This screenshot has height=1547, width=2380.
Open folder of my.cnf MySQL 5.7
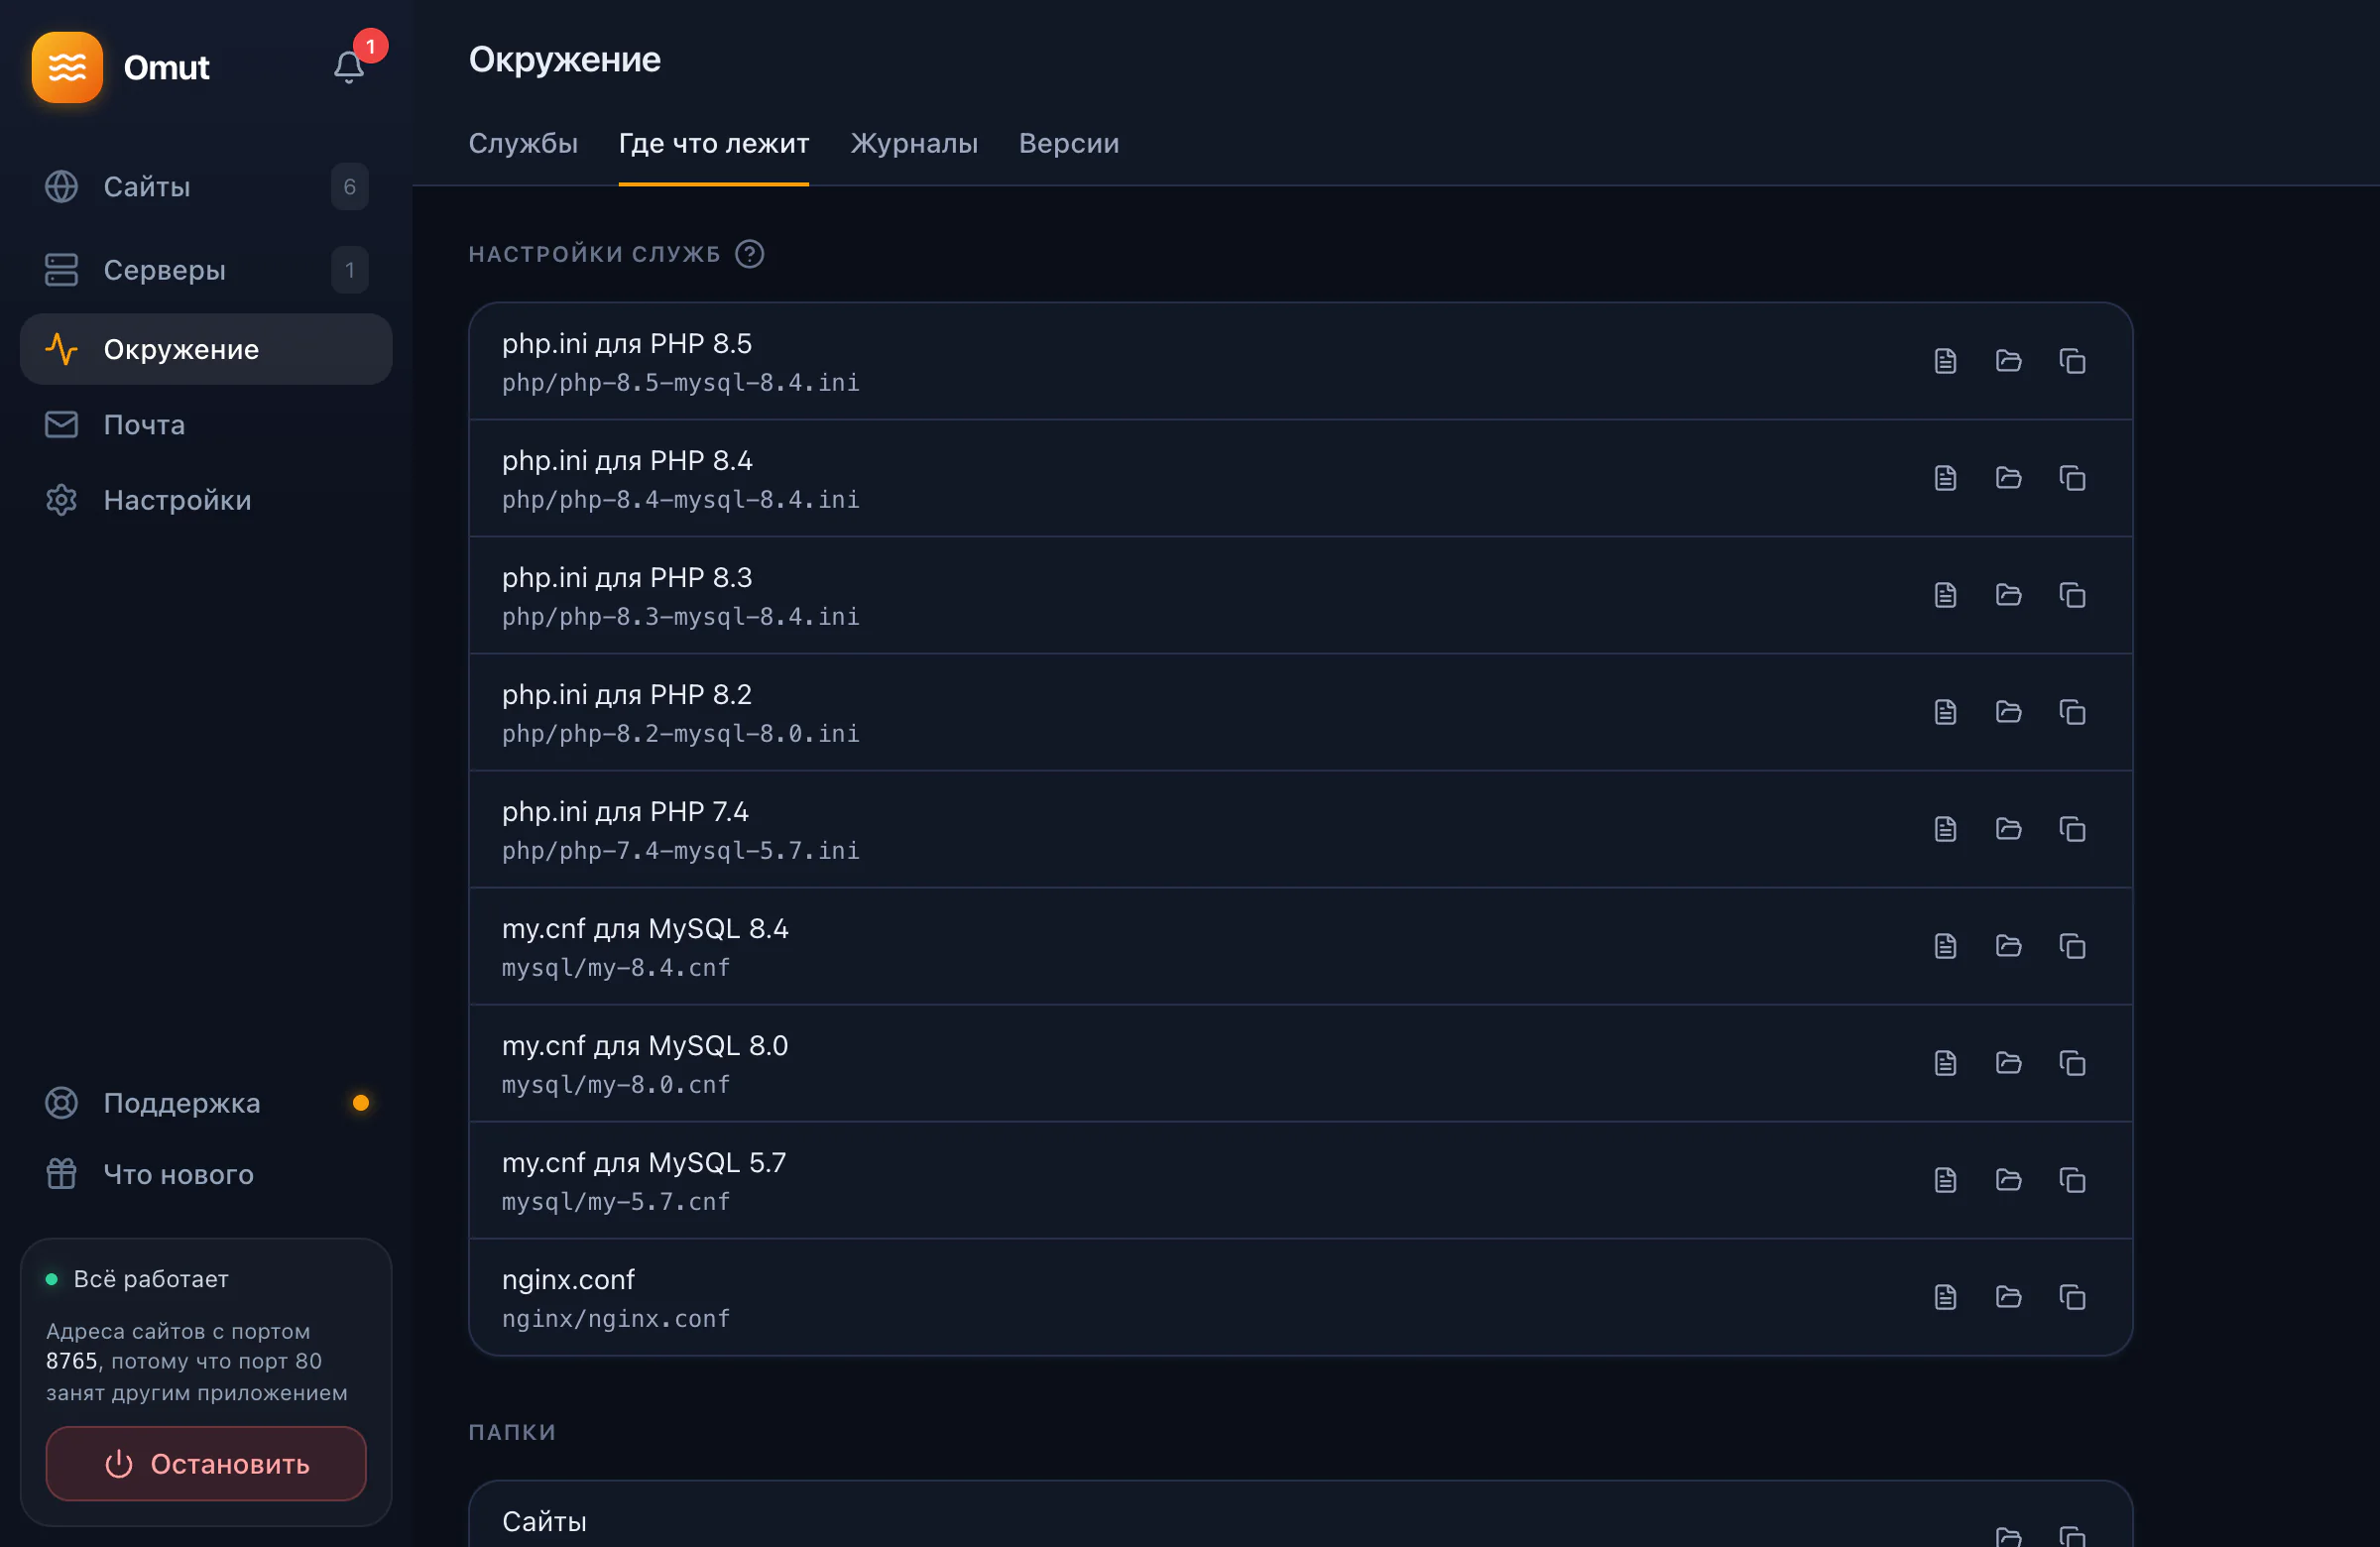click(x=2008, y=1180)
